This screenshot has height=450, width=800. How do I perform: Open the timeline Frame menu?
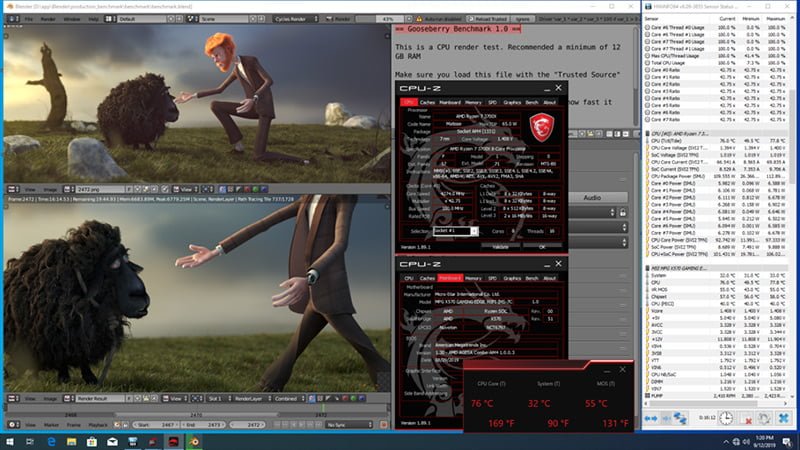pyautogui.click(x=73, y=424)
